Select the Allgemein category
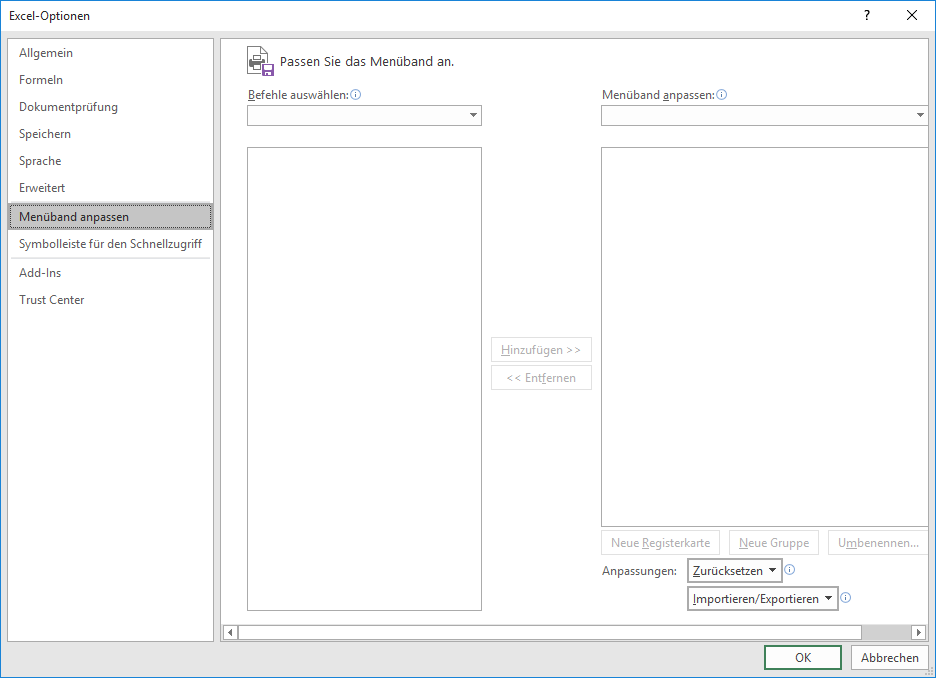Image resolution: width=936 pixels, height=678 pixels. pos(110,53)
